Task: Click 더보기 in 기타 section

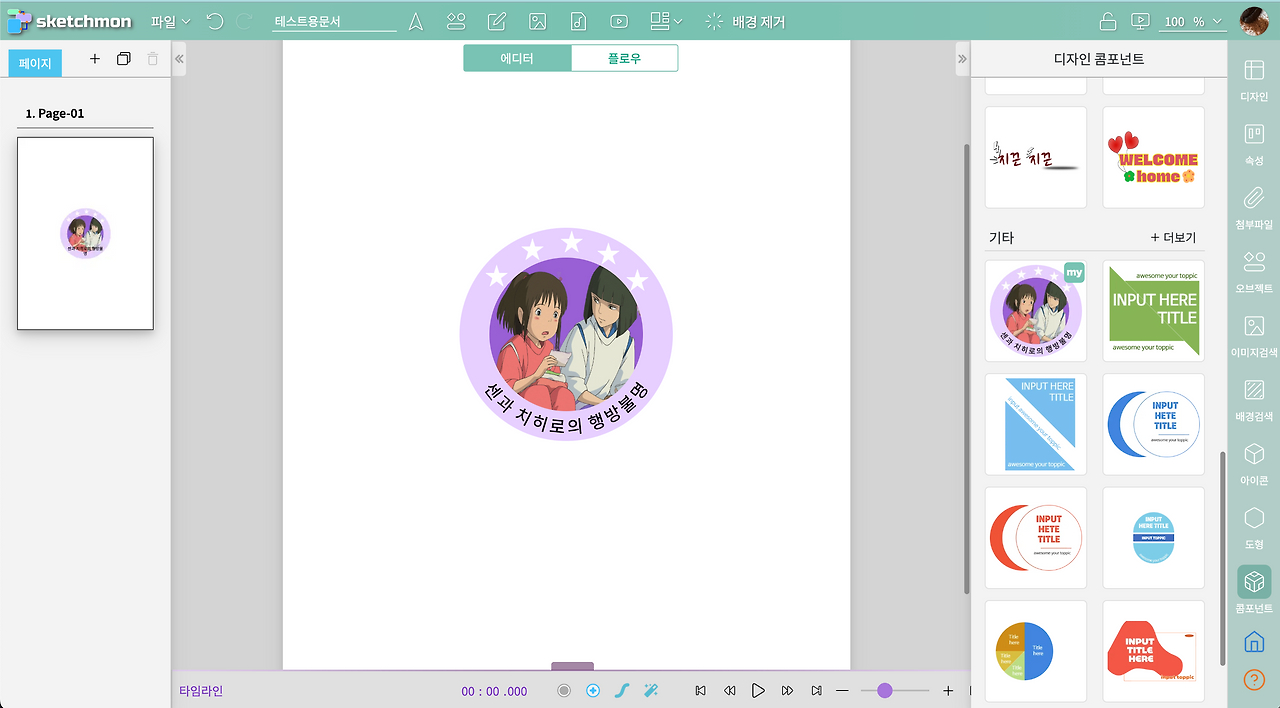Action: tap(1174, 238)
